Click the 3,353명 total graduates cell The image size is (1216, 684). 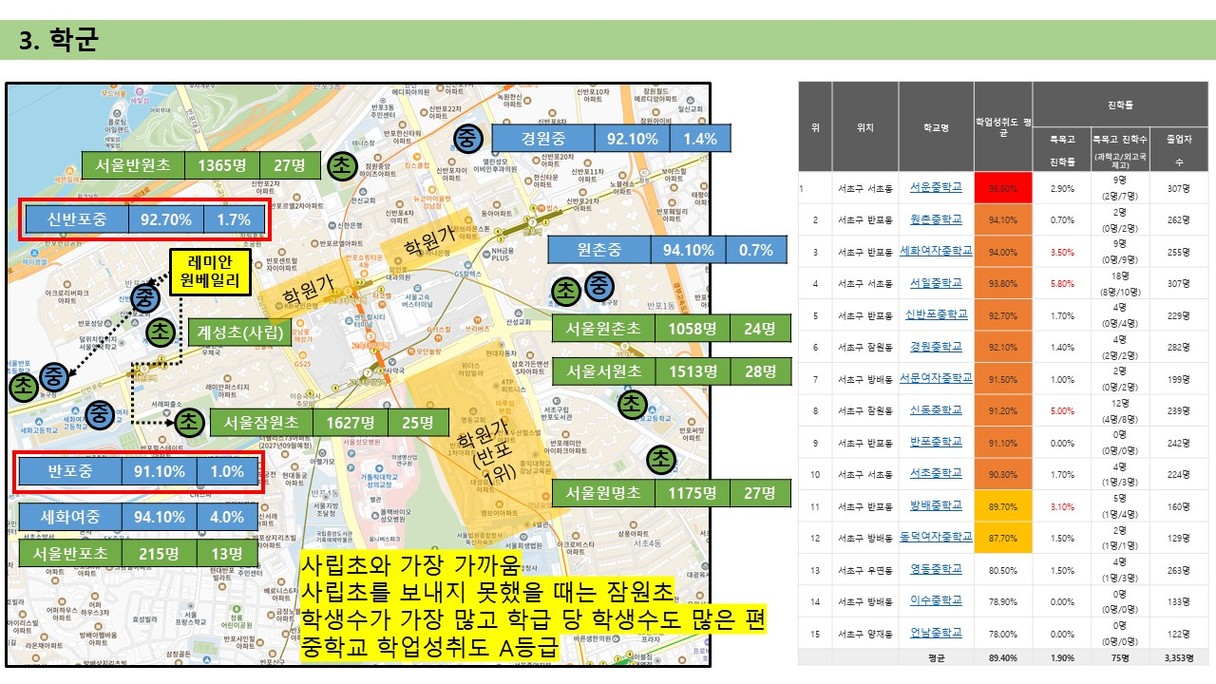pyautogui.click(x=1179, y=657)
